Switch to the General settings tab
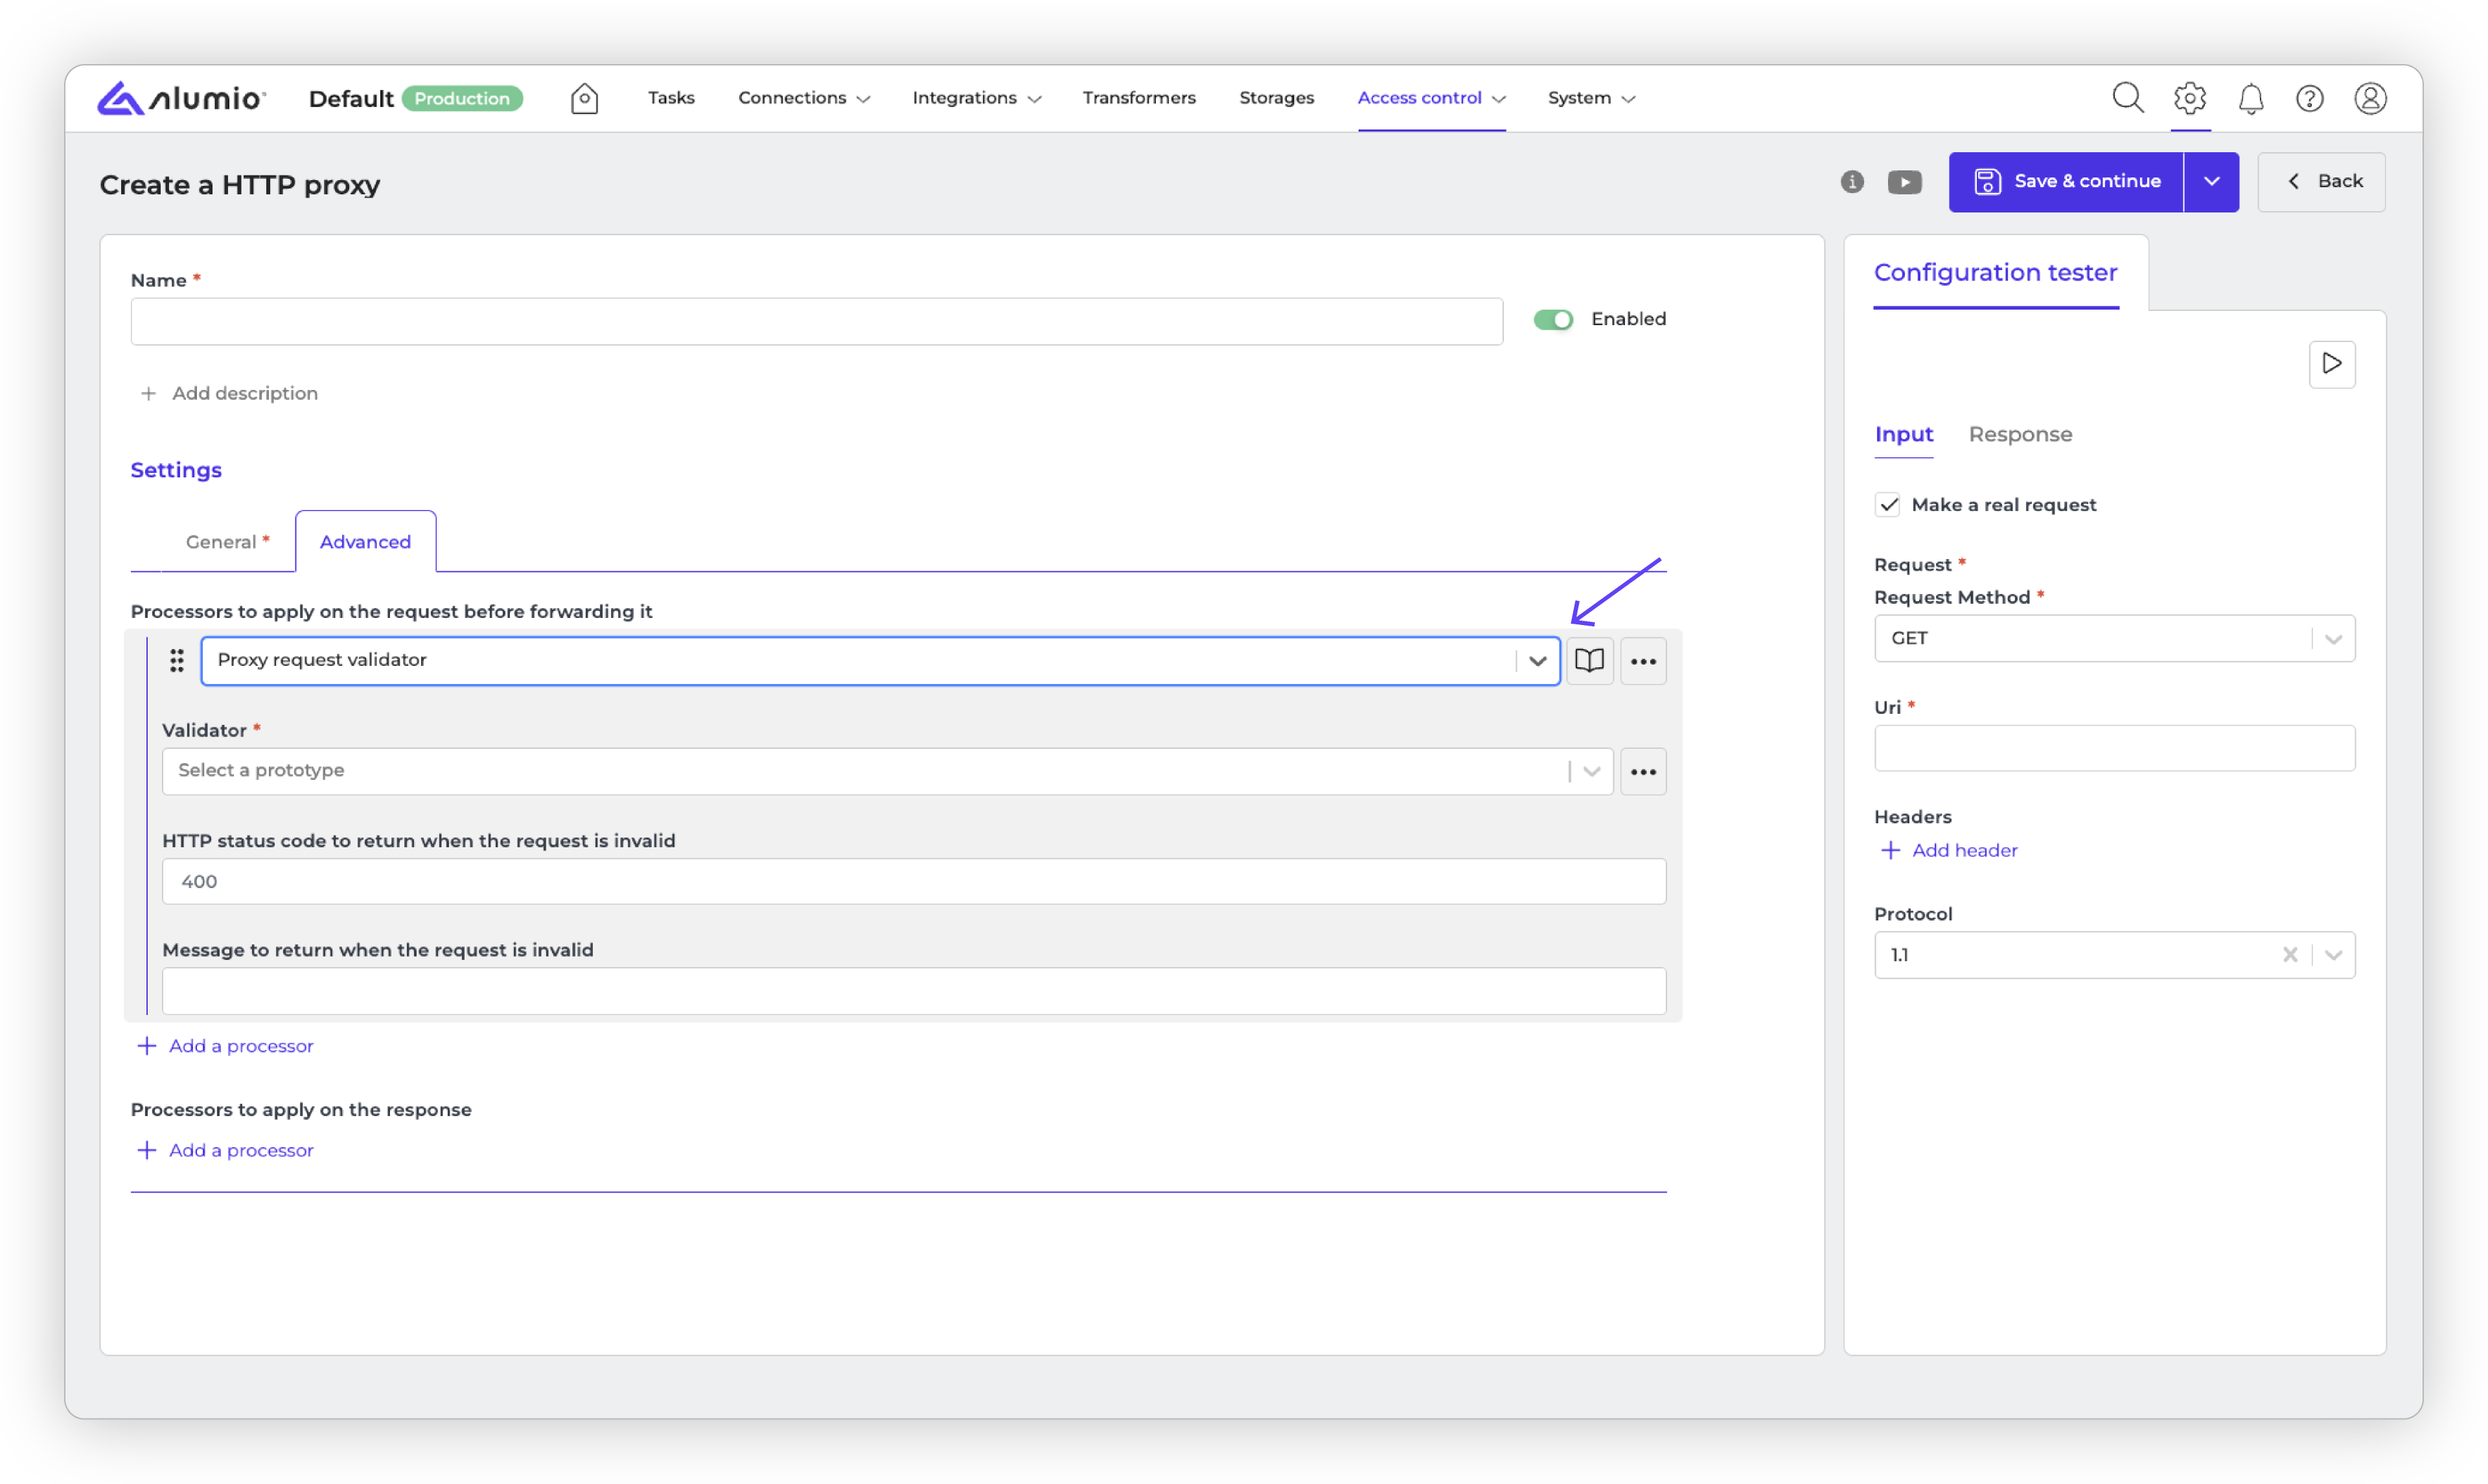2488x1484 pixels. point(222,542)
